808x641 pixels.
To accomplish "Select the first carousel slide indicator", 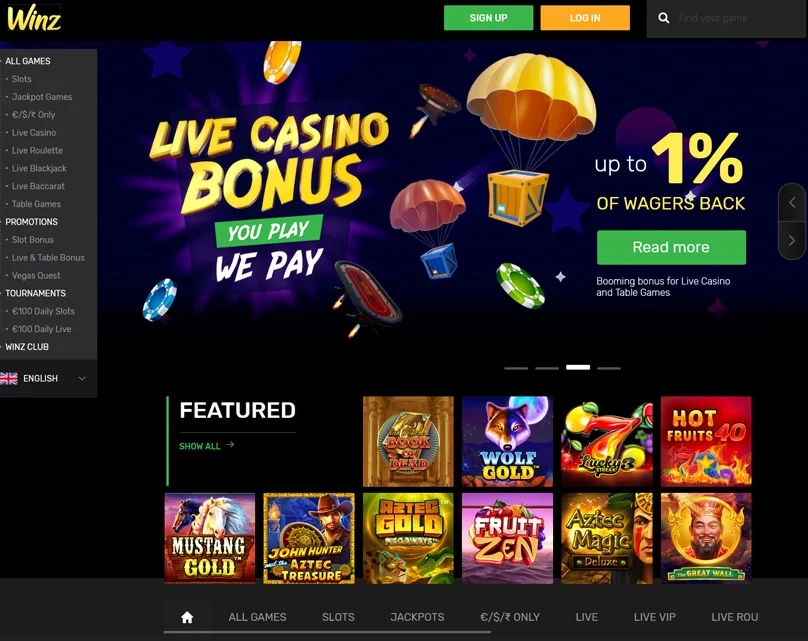I will (x=516, y=368).
